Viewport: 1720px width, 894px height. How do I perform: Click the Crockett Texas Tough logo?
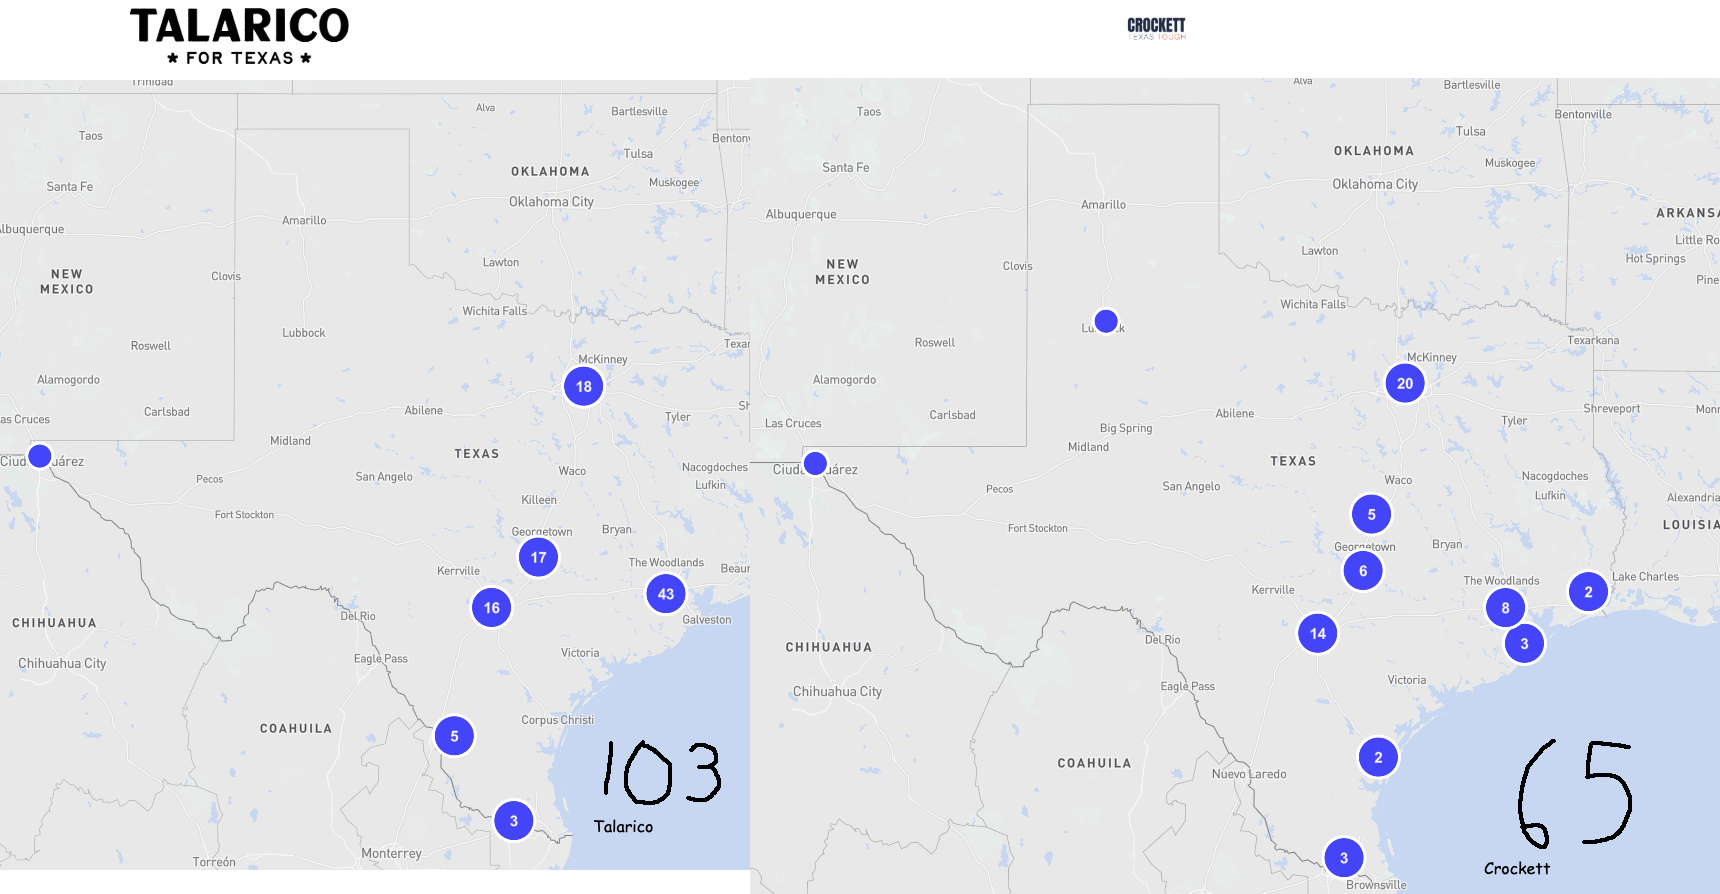coord(1156,28)
